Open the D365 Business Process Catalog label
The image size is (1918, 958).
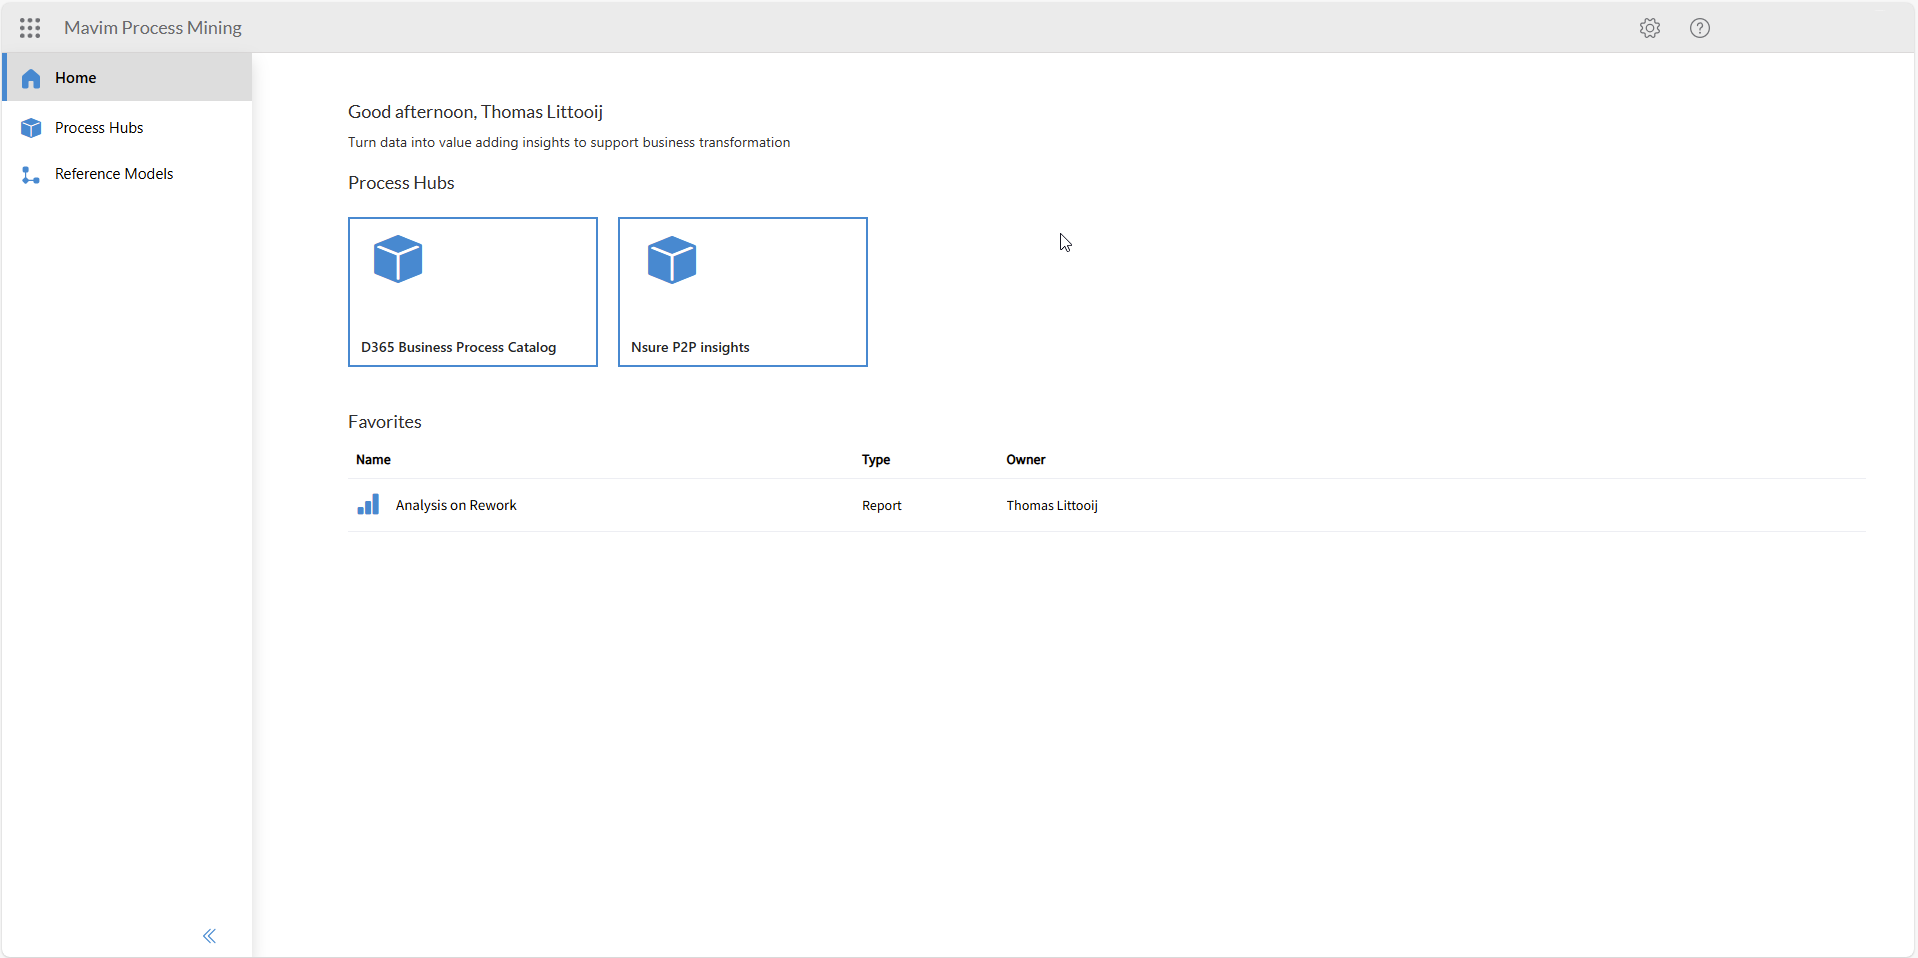pyautogui.click(x=458, y=347)
